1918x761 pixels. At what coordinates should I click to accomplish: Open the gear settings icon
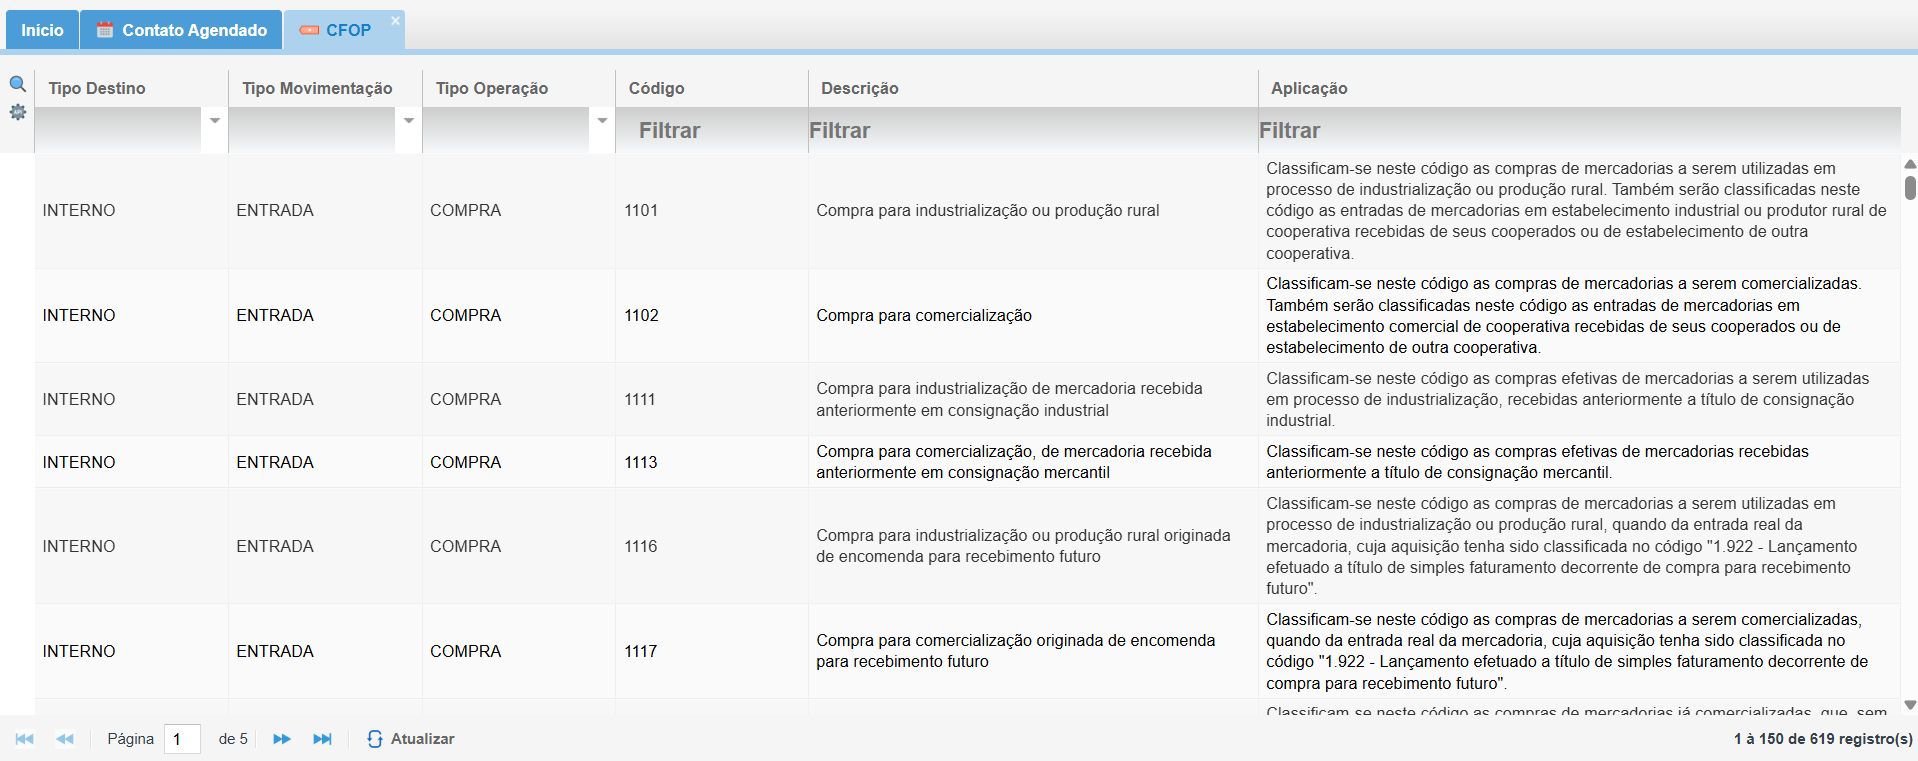tap(17, 112)
